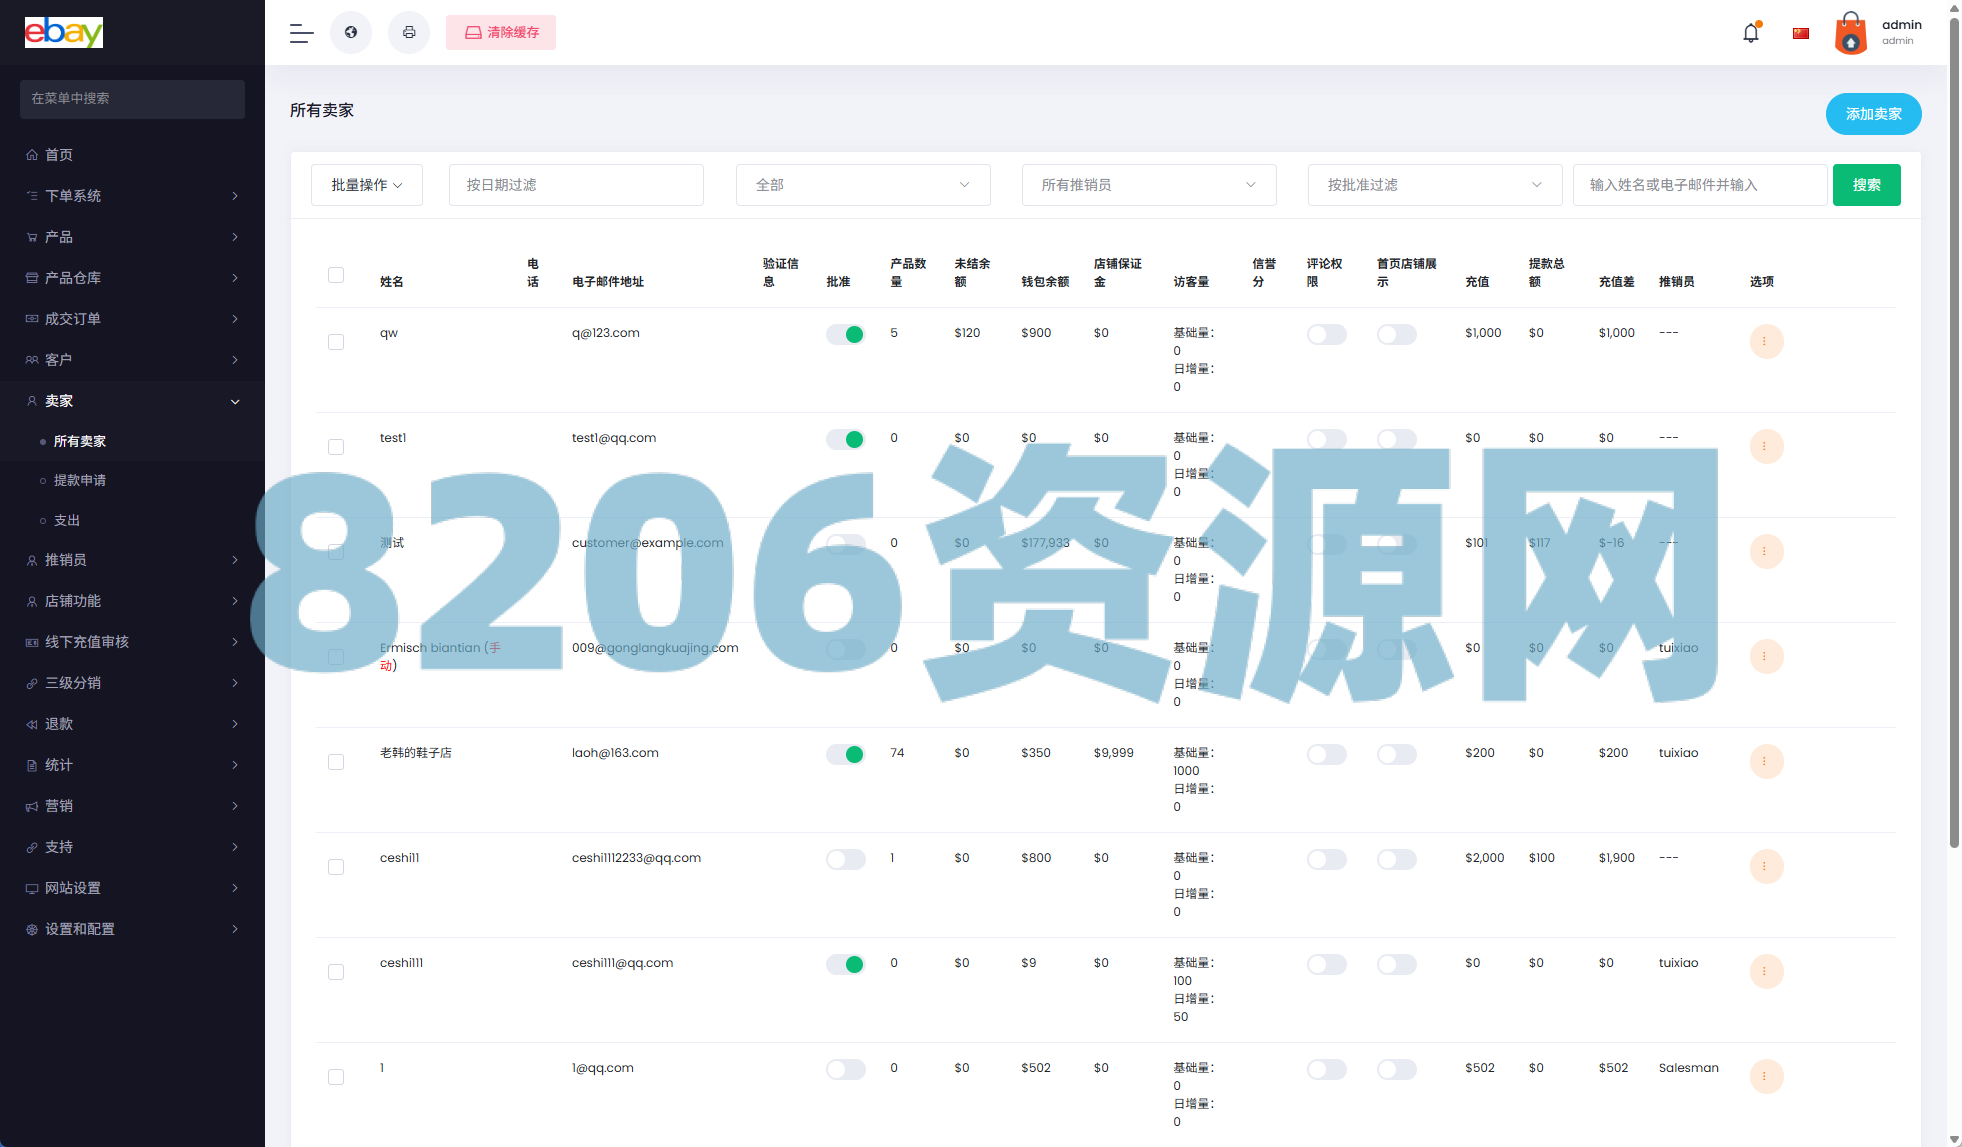
Task: Click the 添加卖家 button
Action: tap(1873, 114)
